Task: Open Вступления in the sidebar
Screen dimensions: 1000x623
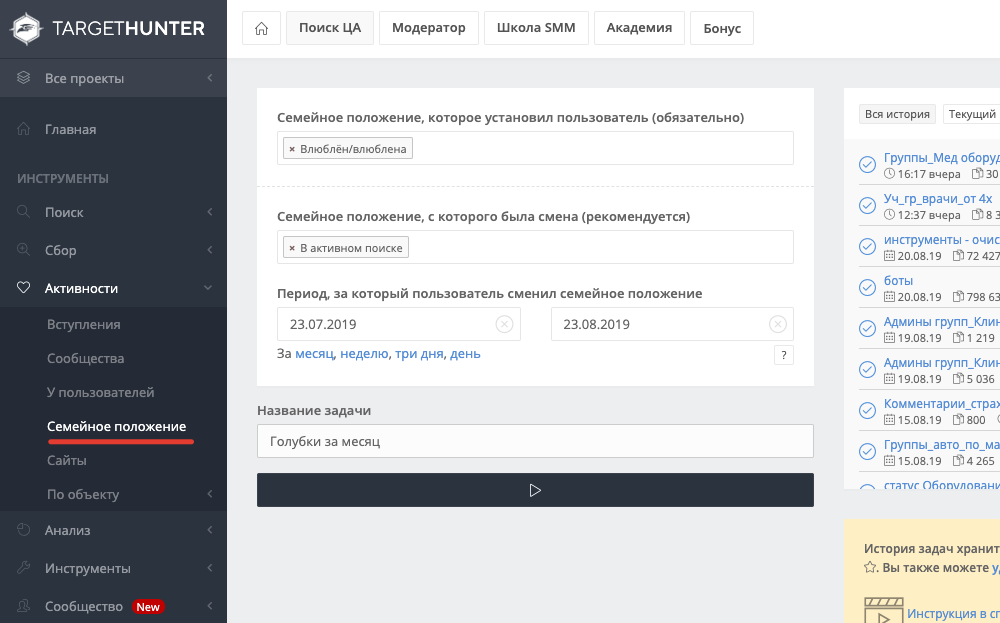Action: (84, 324)
